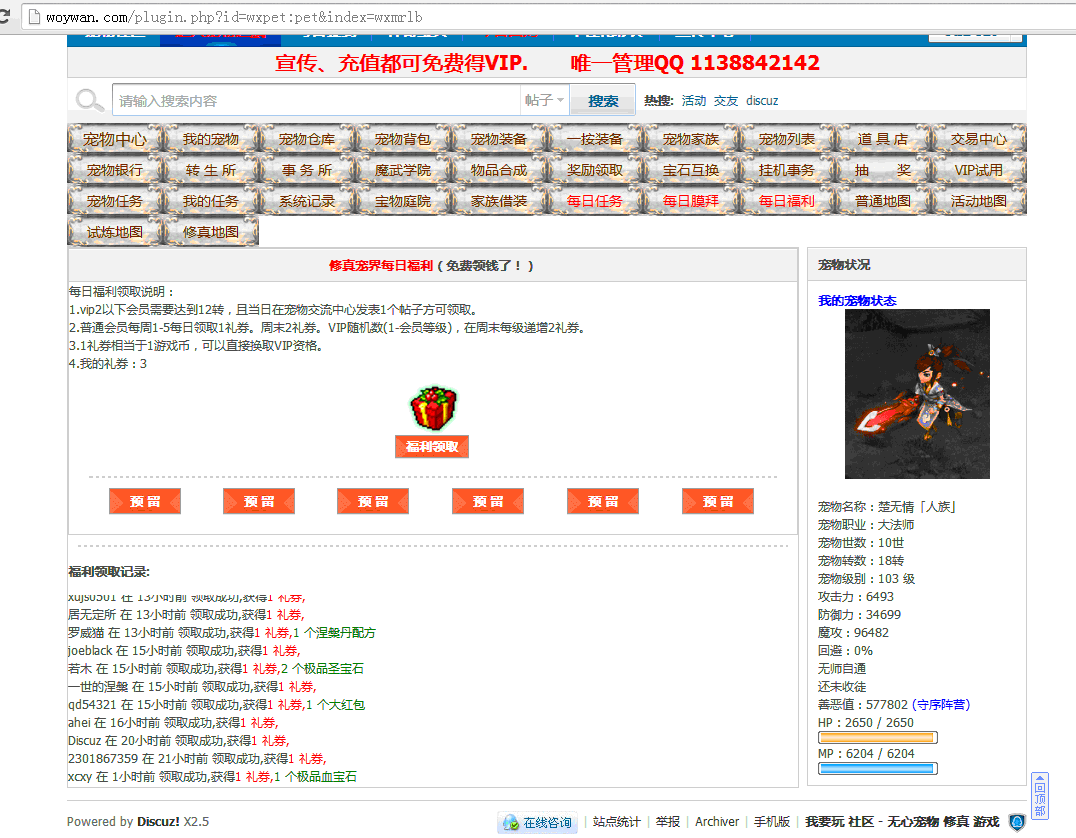Open the 挂机事务 menu
1076x838 pixels.
click(787, 170)
